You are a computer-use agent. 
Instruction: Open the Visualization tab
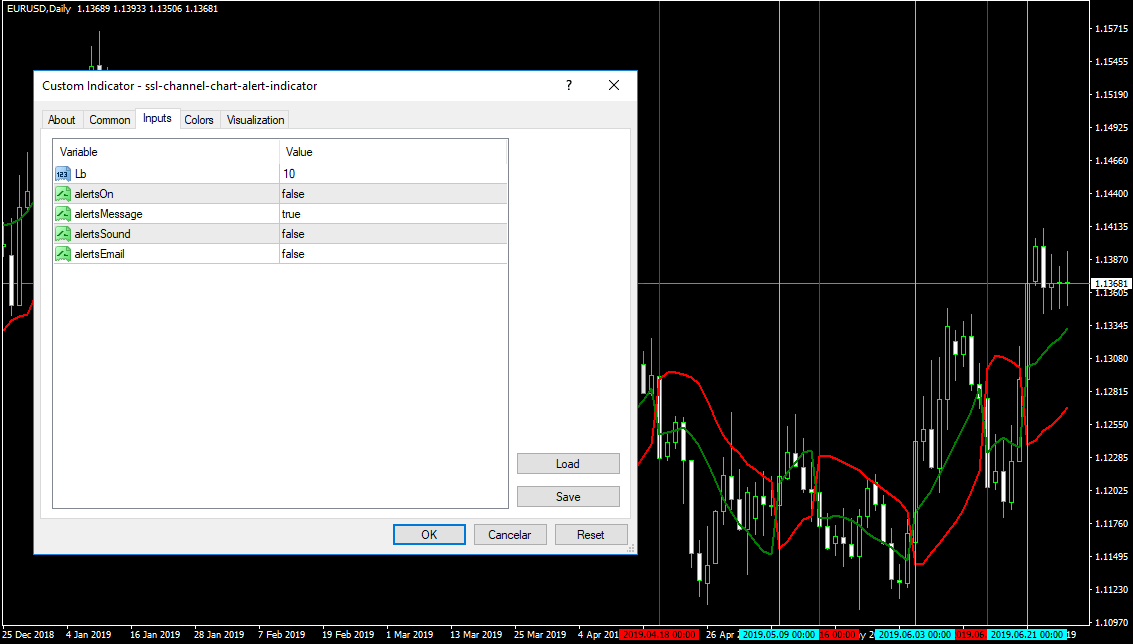(x=256, y=120)
